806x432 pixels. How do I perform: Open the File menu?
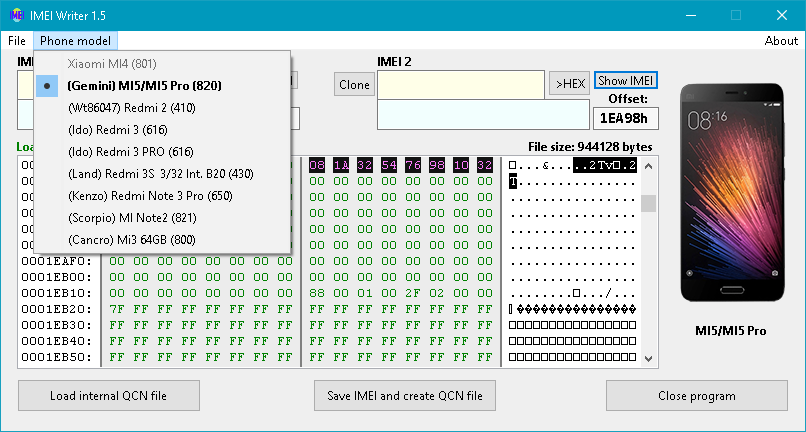[17, 41]
